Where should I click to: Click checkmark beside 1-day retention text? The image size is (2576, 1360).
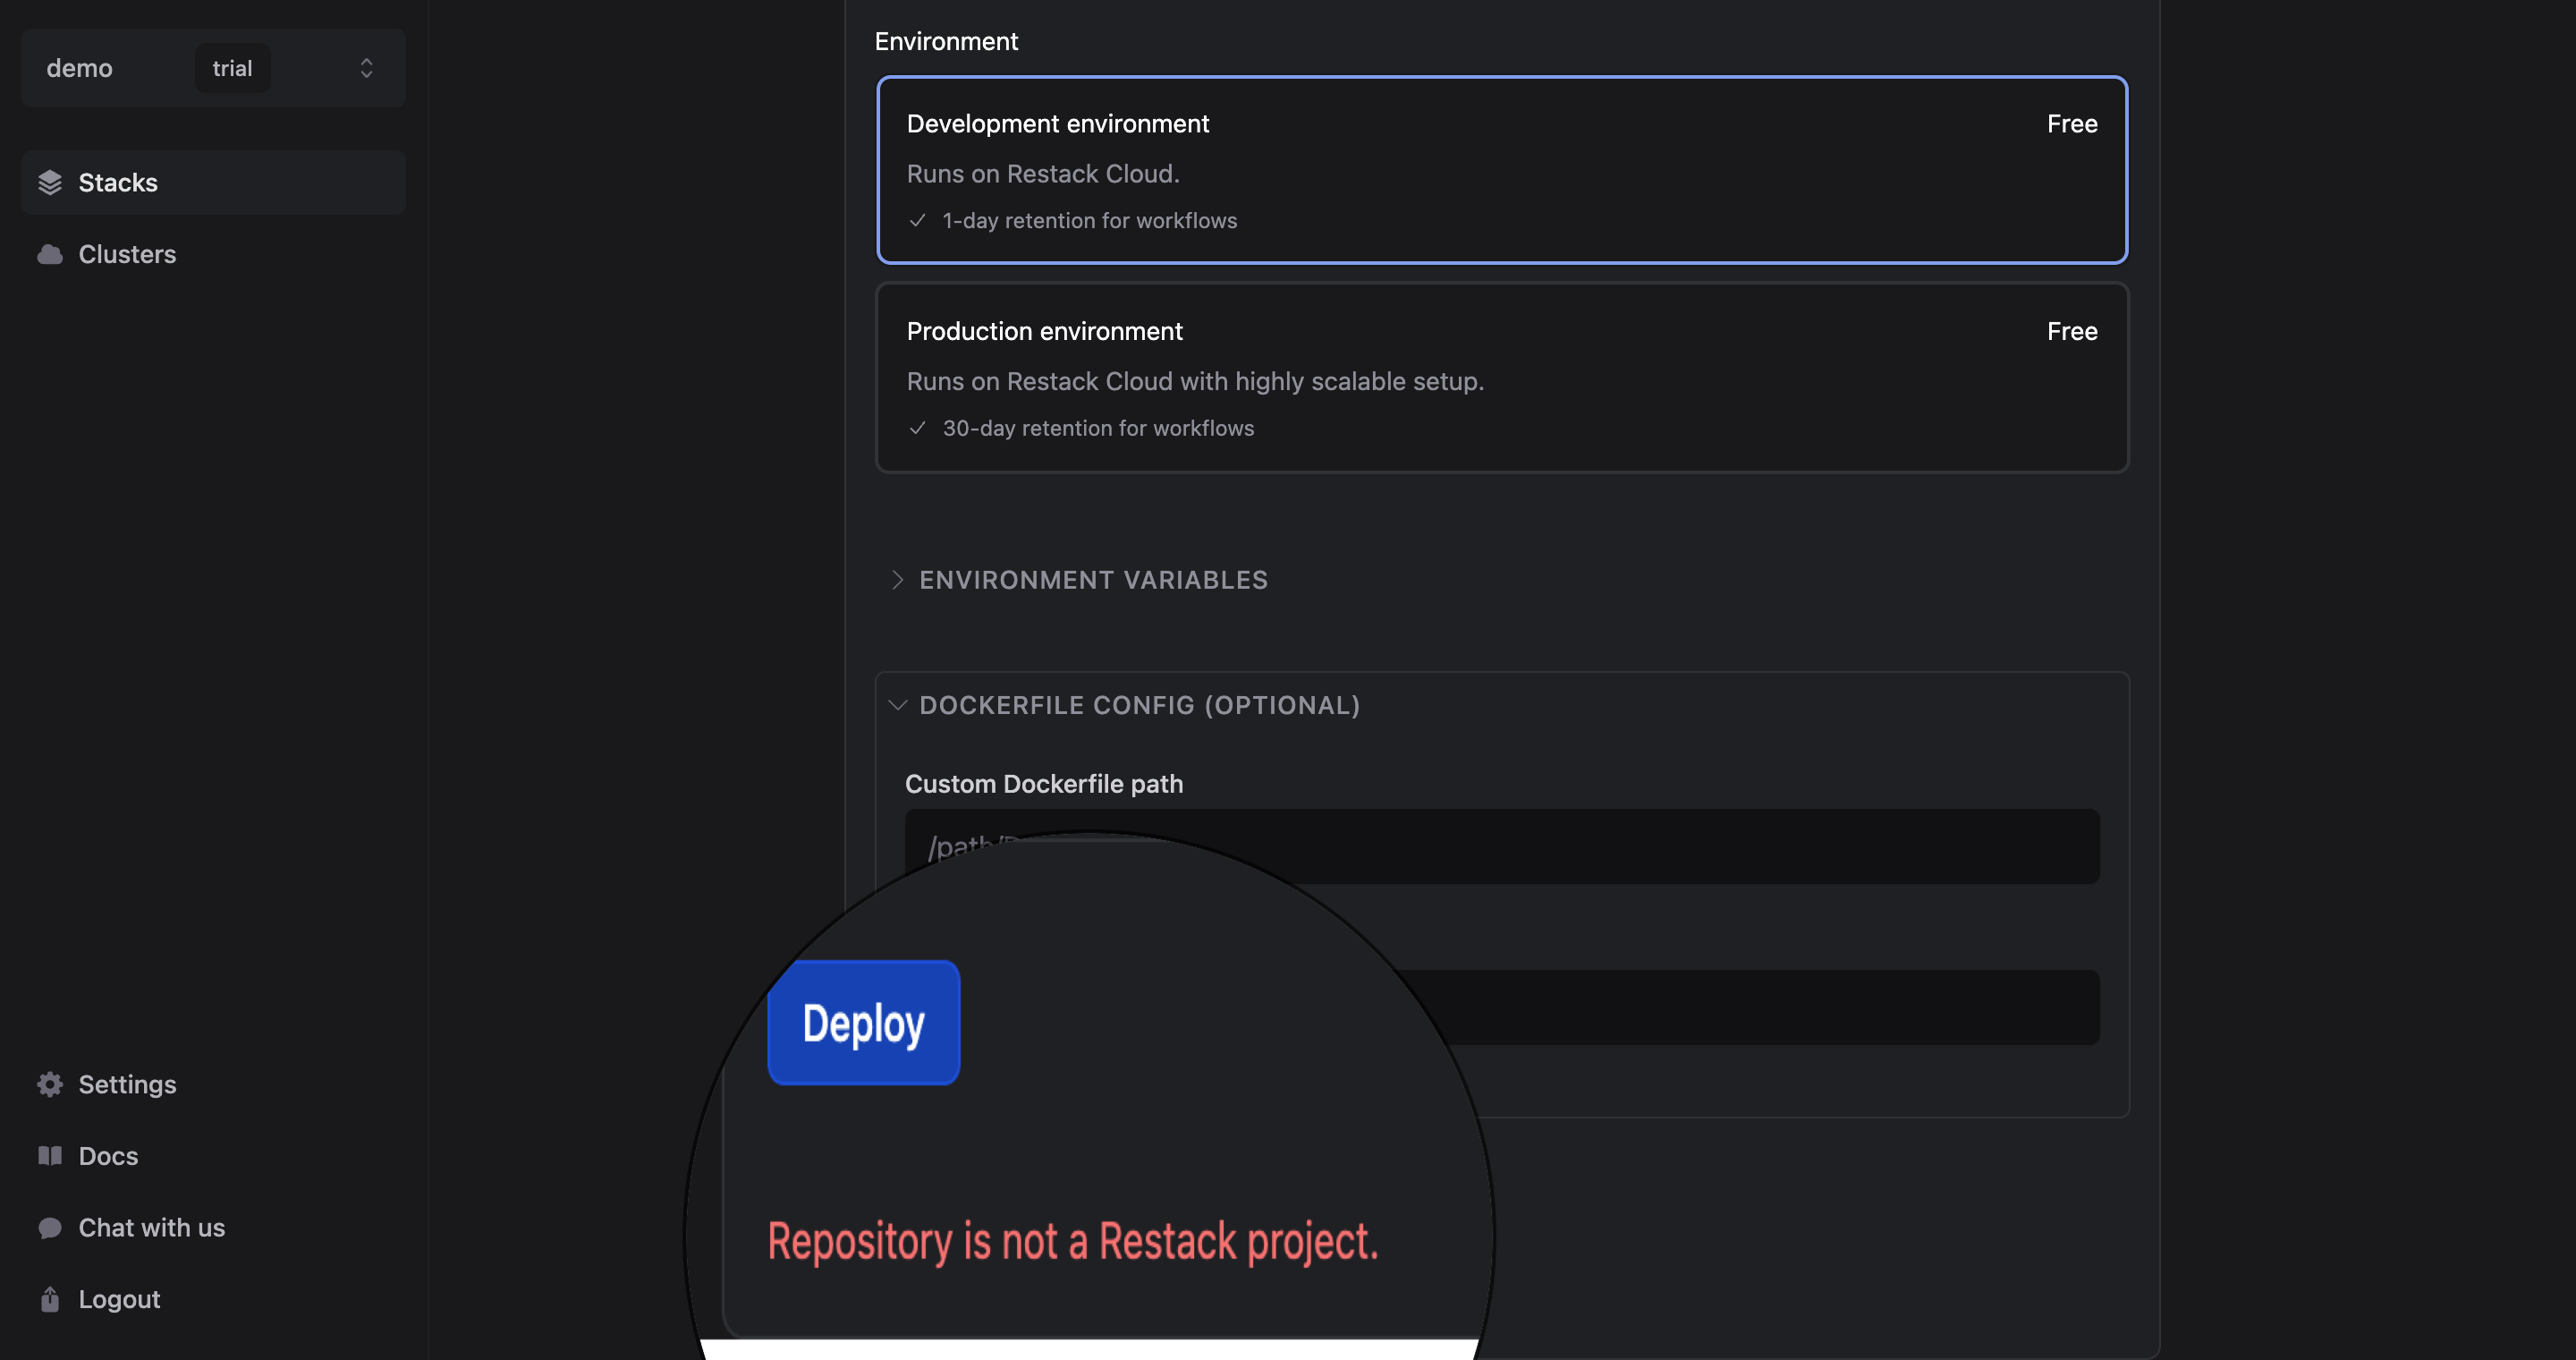point(917,220)
